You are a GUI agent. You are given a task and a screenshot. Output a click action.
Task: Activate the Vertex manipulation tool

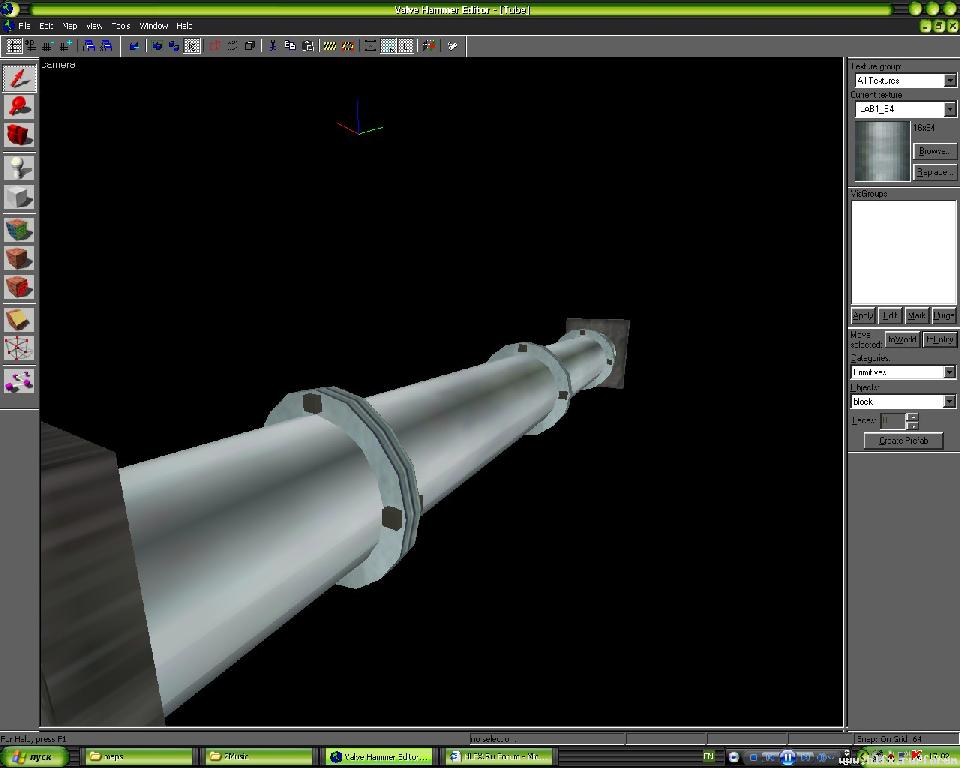[19, 348]
